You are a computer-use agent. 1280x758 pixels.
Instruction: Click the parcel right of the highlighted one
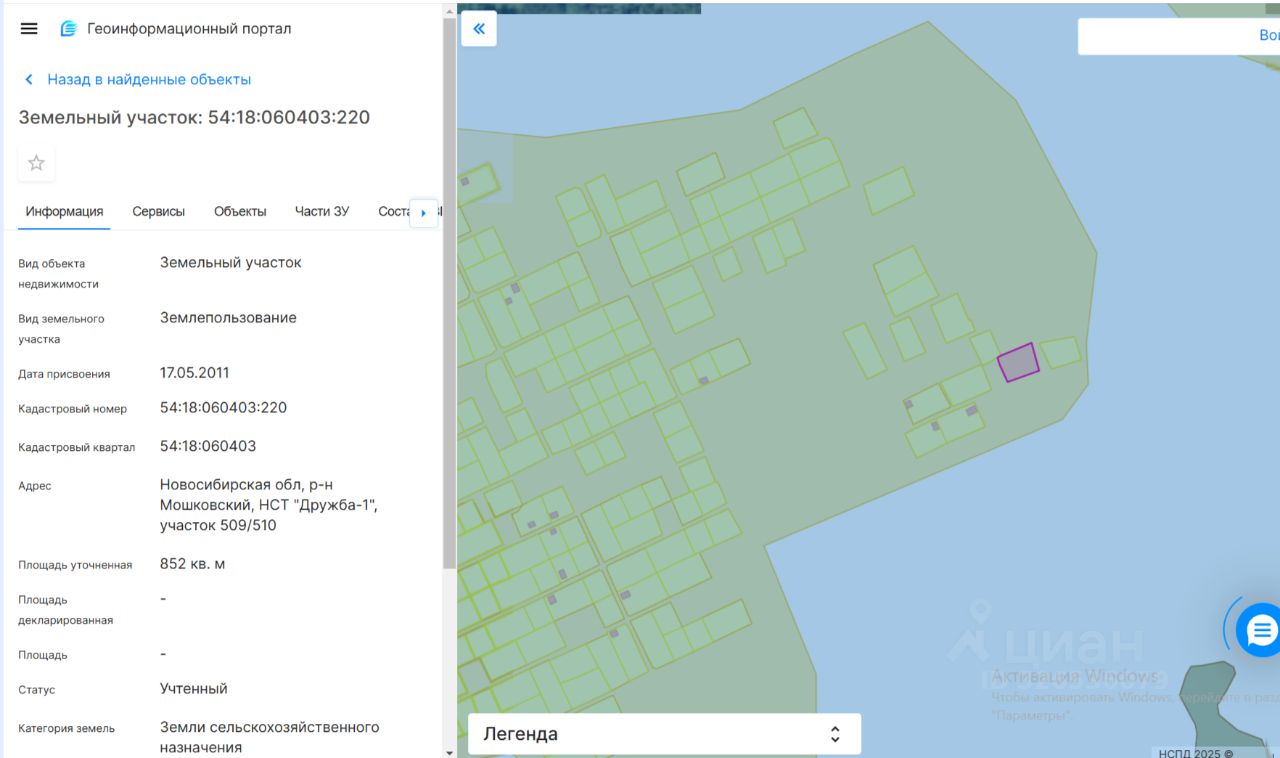pyautogui.click(x=1060, y=352)
